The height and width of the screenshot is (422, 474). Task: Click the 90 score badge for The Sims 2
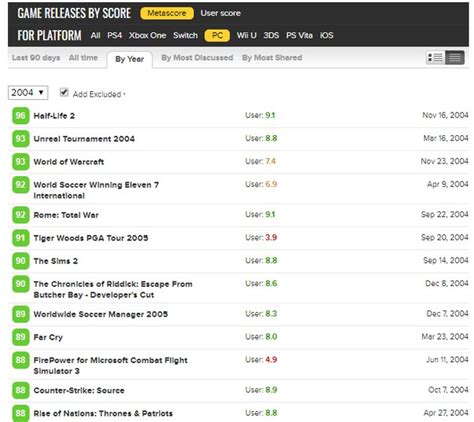(x=20, y=261)
